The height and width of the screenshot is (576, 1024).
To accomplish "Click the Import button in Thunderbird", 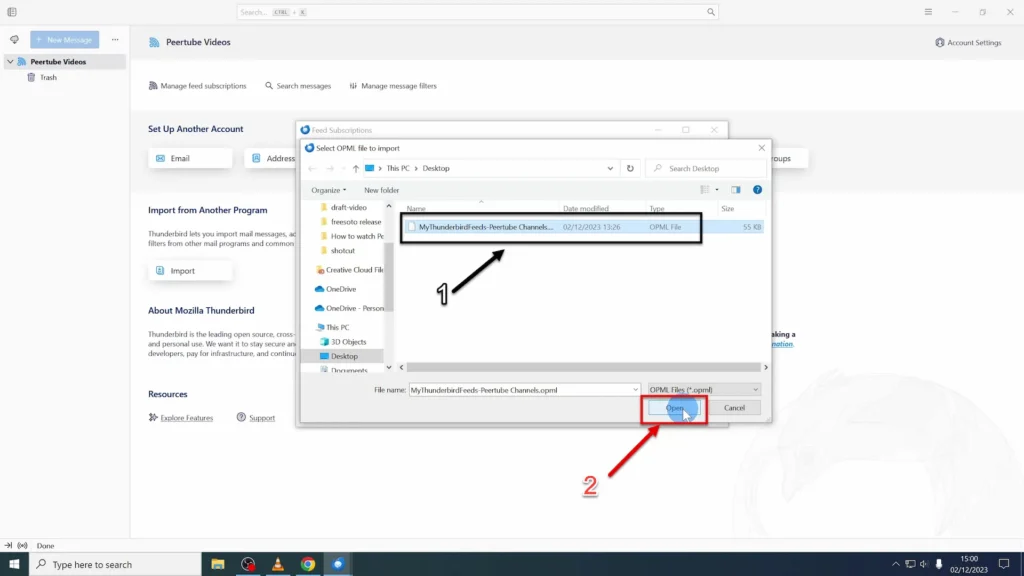I will tap(190, 270).
